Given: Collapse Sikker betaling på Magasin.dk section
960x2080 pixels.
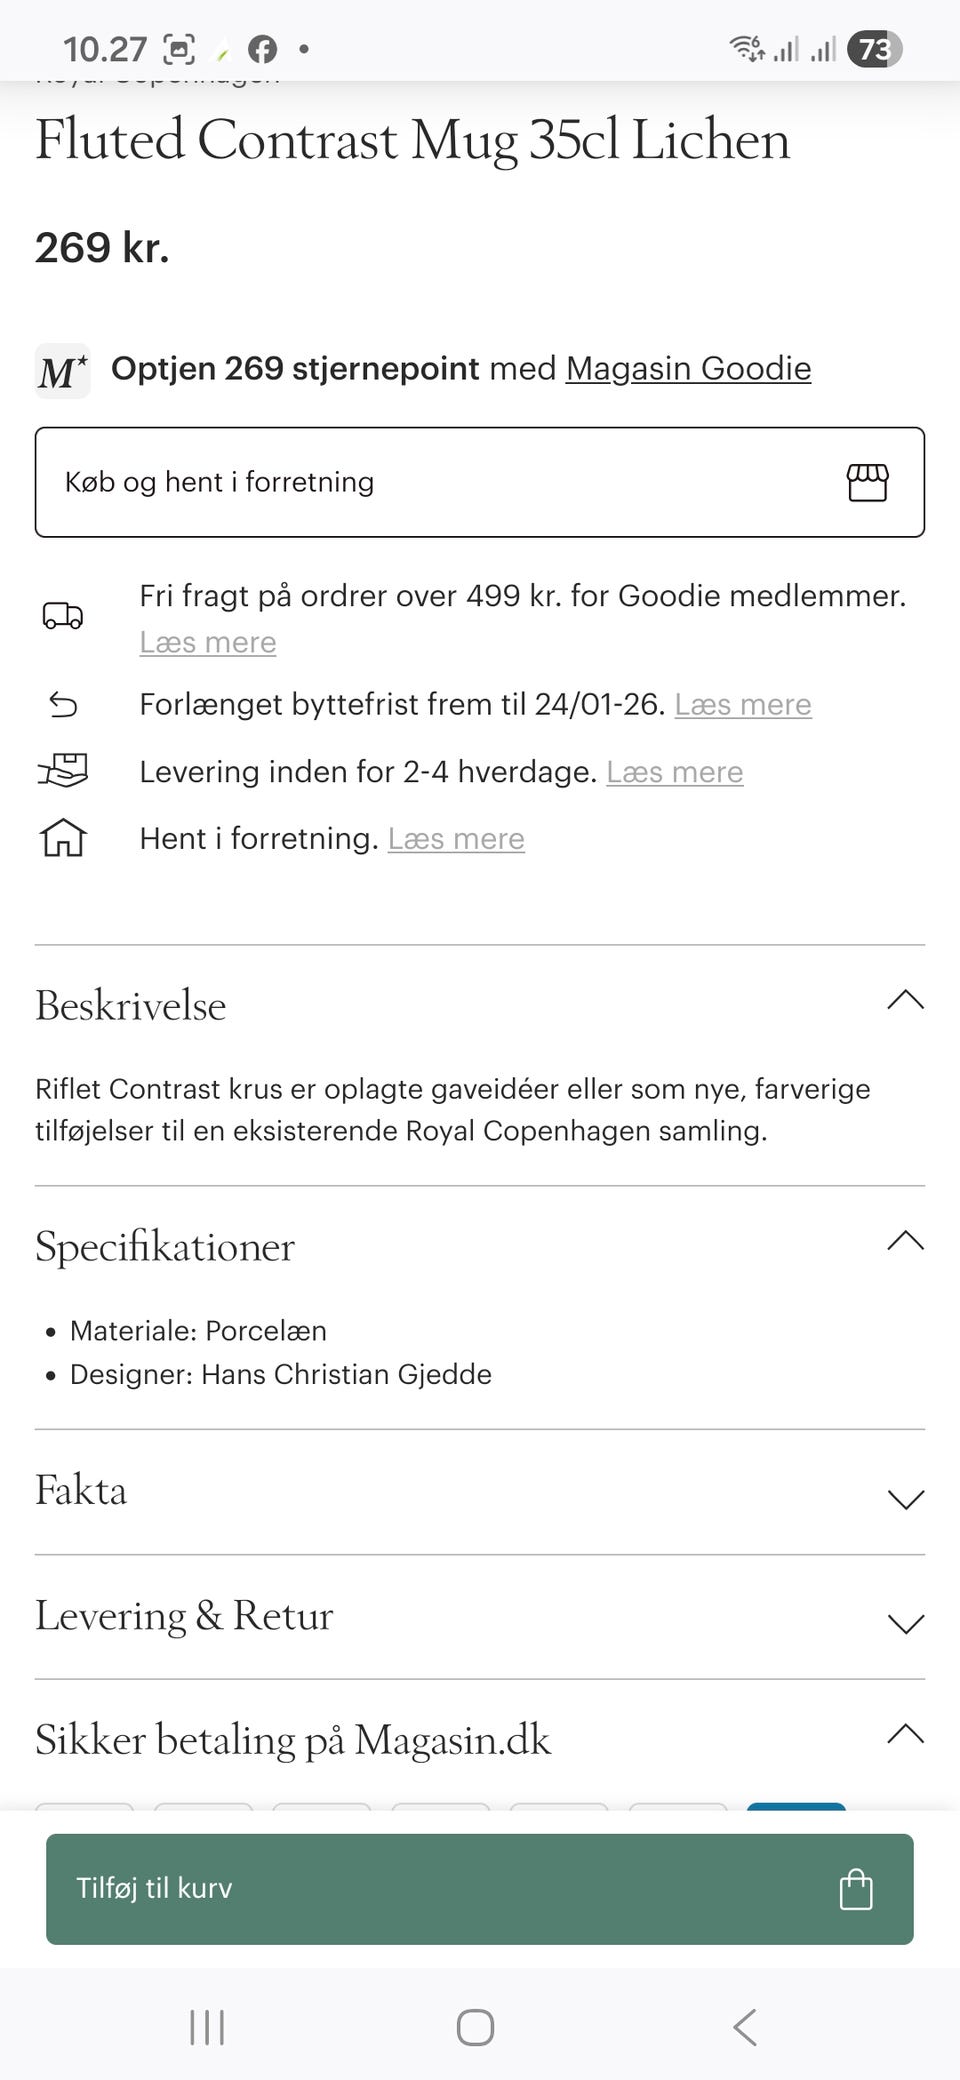Looking at the screenshot, I should coord(904,1737).
